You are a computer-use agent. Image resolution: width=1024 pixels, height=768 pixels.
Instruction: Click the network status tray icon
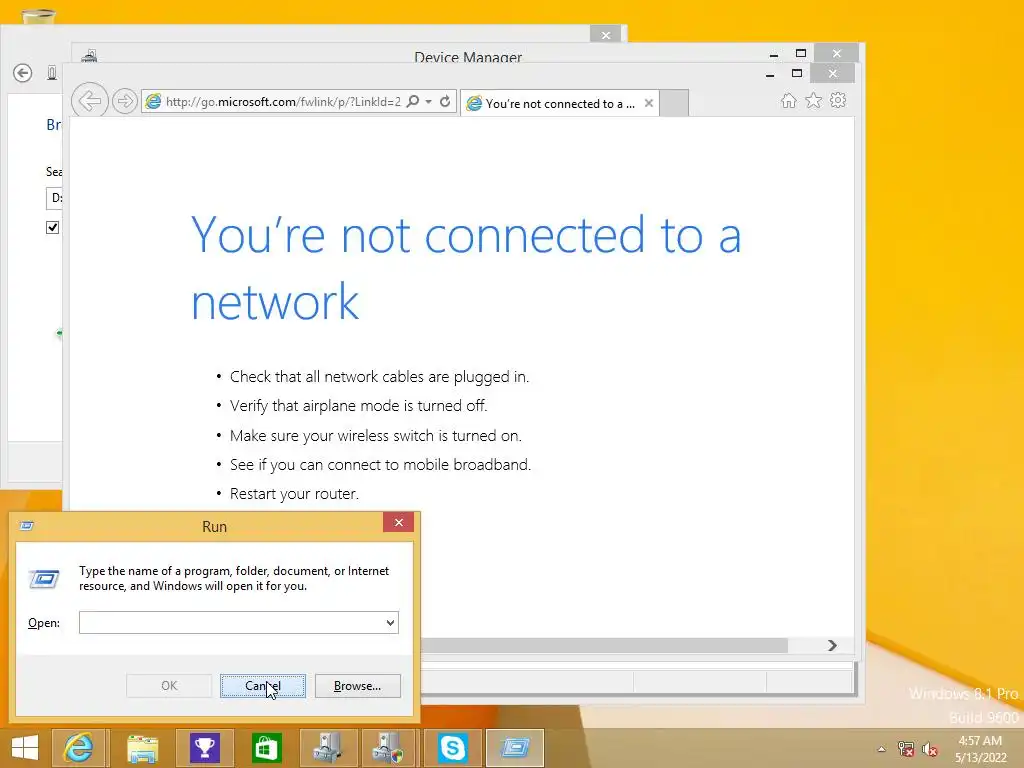click(x=906, y=749)
